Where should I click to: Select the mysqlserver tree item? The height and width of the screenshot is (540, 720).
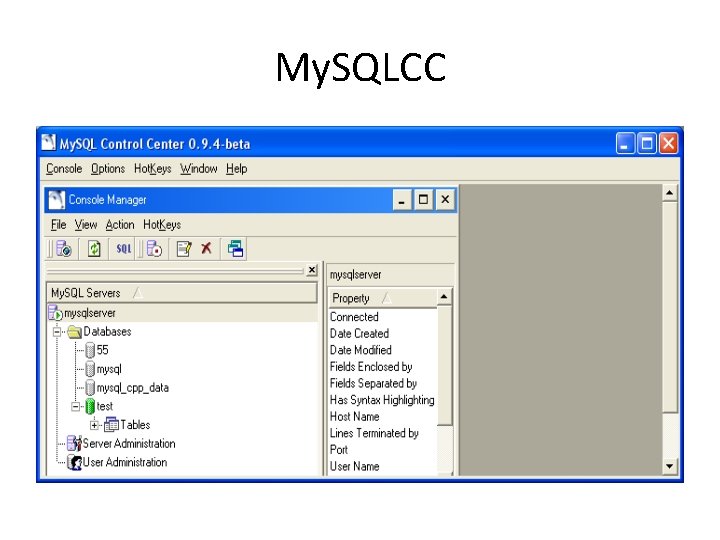coord(90,313)
